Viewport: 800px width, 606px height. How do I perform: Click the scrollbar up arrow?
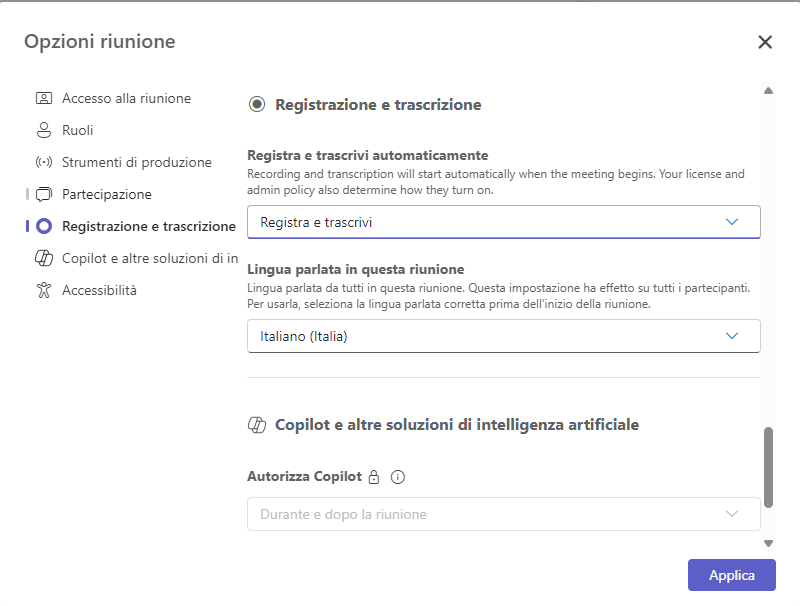[x=768, y=91]
